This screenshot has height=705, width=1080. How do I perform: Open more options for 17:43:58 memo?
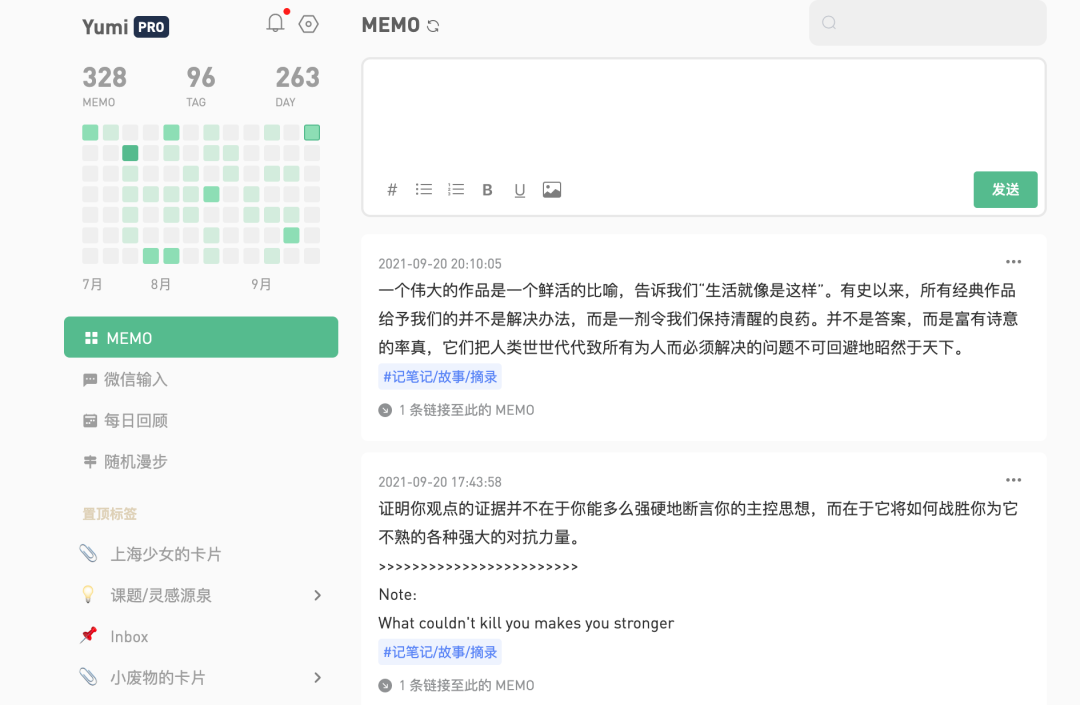(x=1013, y=480)
